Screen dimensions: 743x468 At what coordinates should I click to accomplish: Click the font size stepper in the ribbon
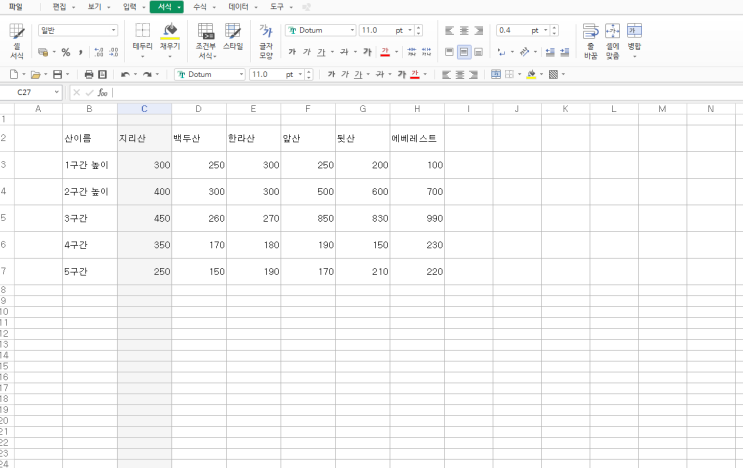click(418, 30)
